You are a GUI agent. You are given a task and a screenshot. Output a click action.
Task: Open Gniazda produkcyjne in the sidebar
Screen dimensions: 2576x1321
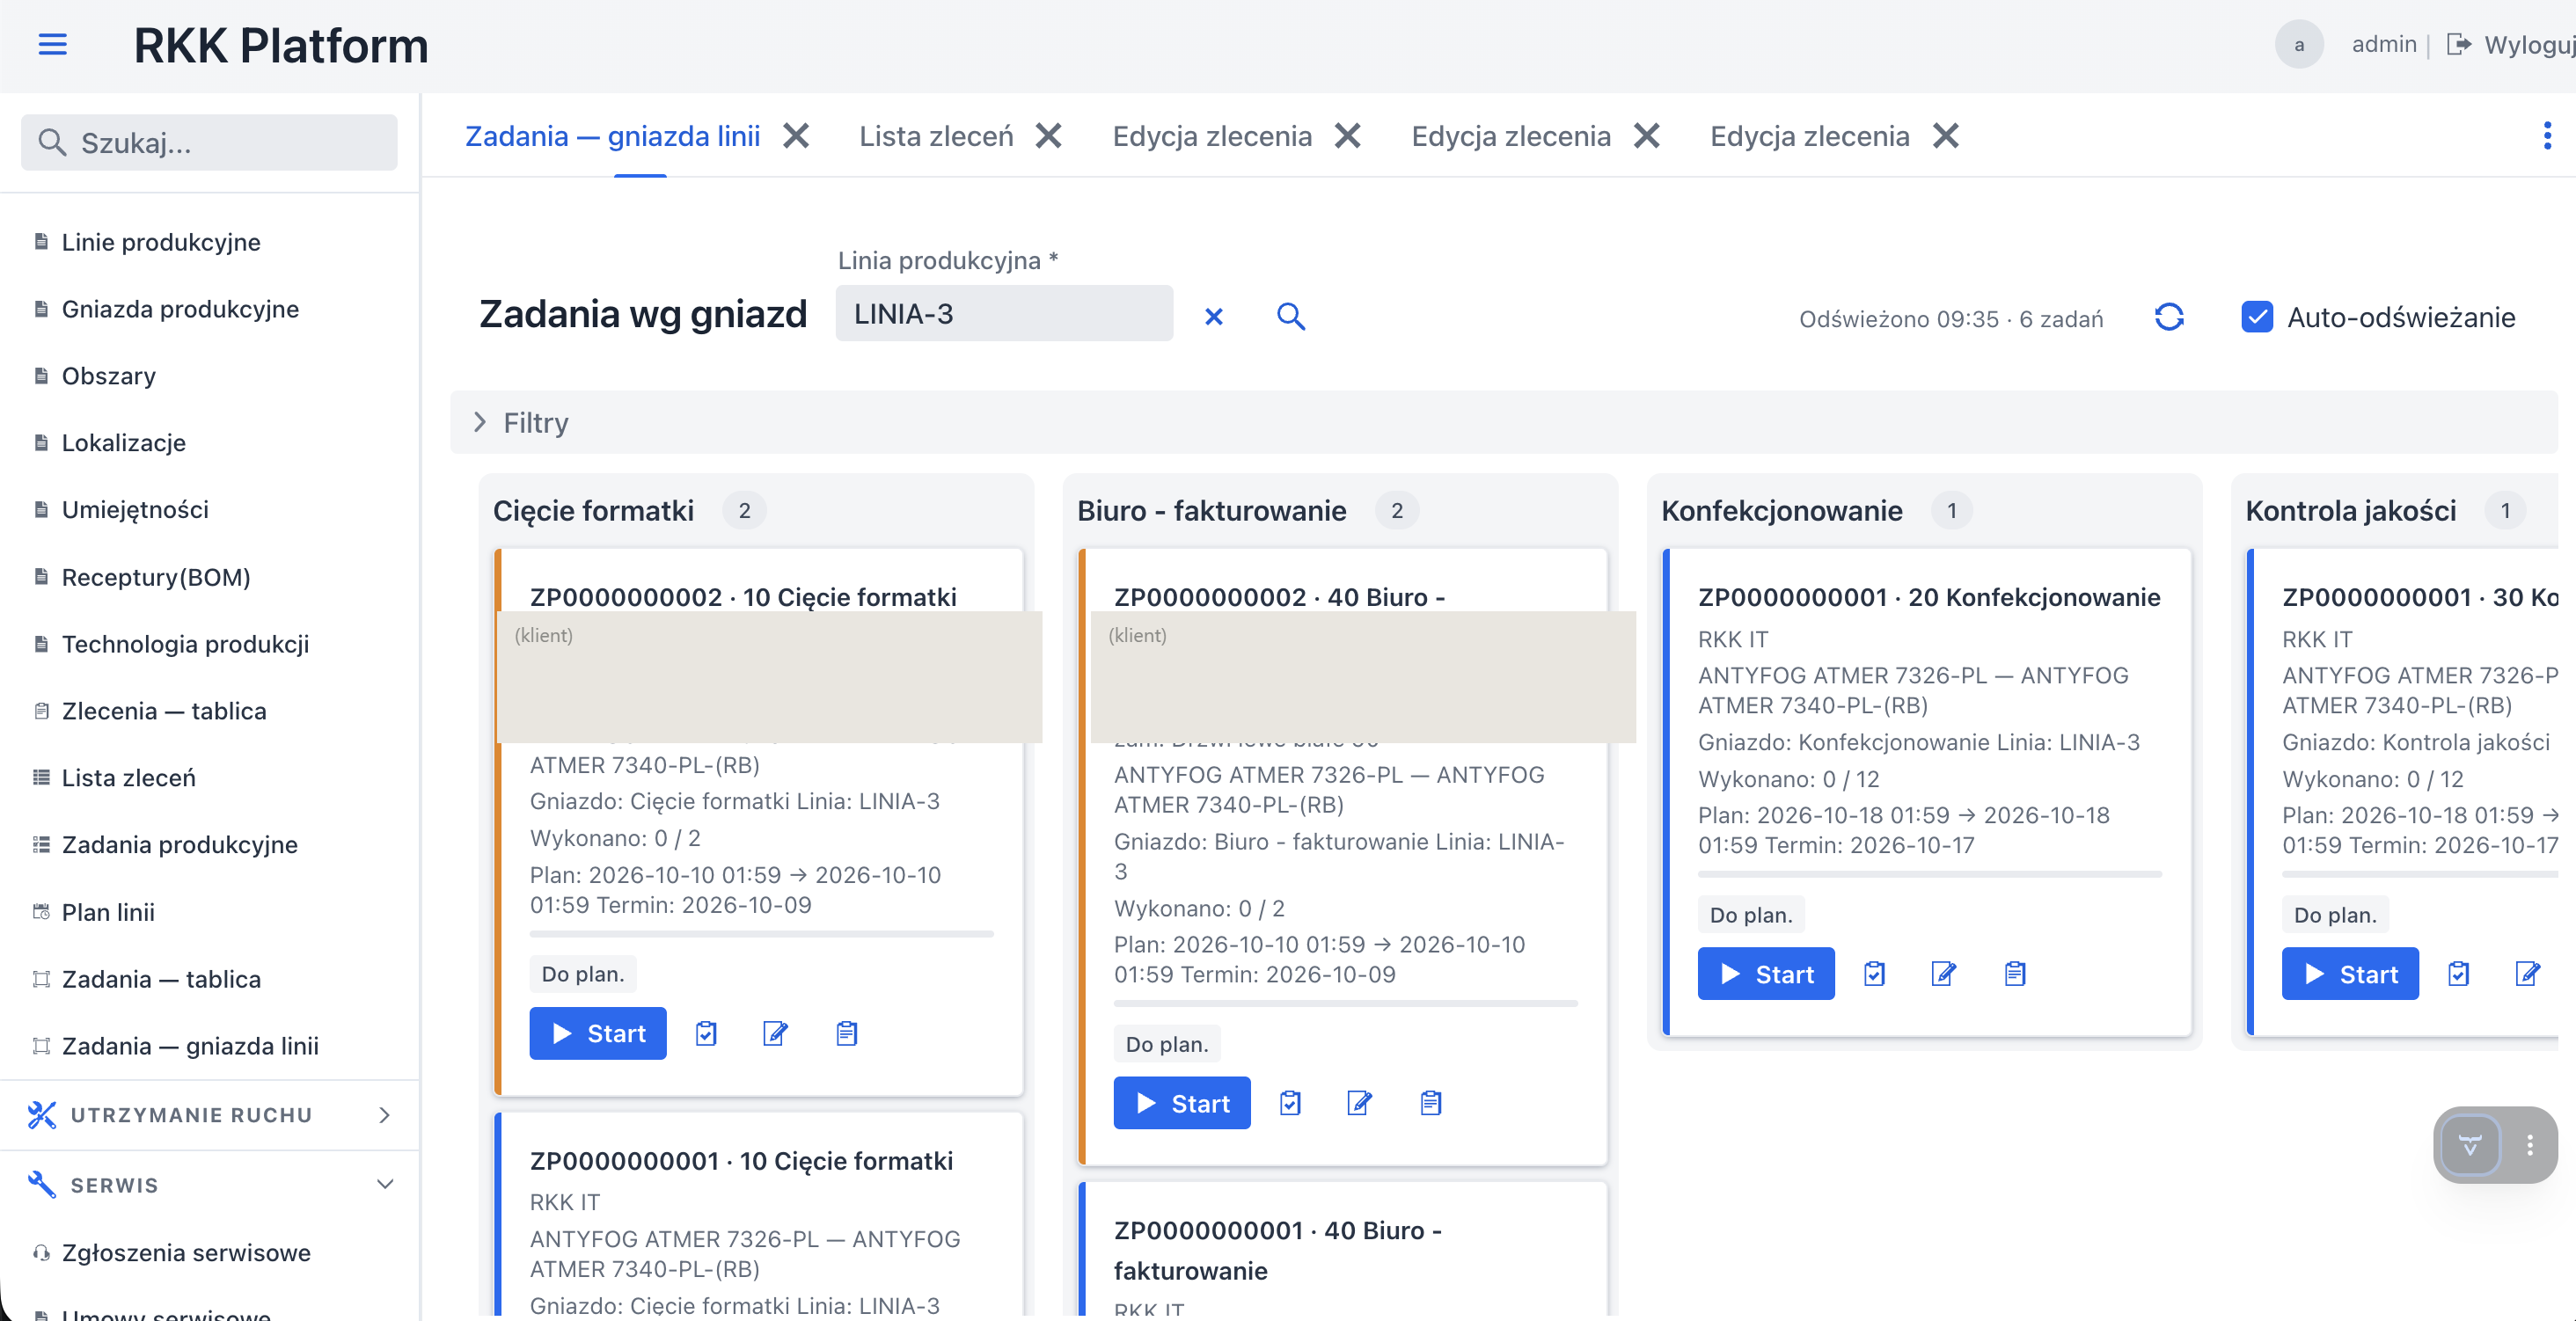[x=179, y=309]
